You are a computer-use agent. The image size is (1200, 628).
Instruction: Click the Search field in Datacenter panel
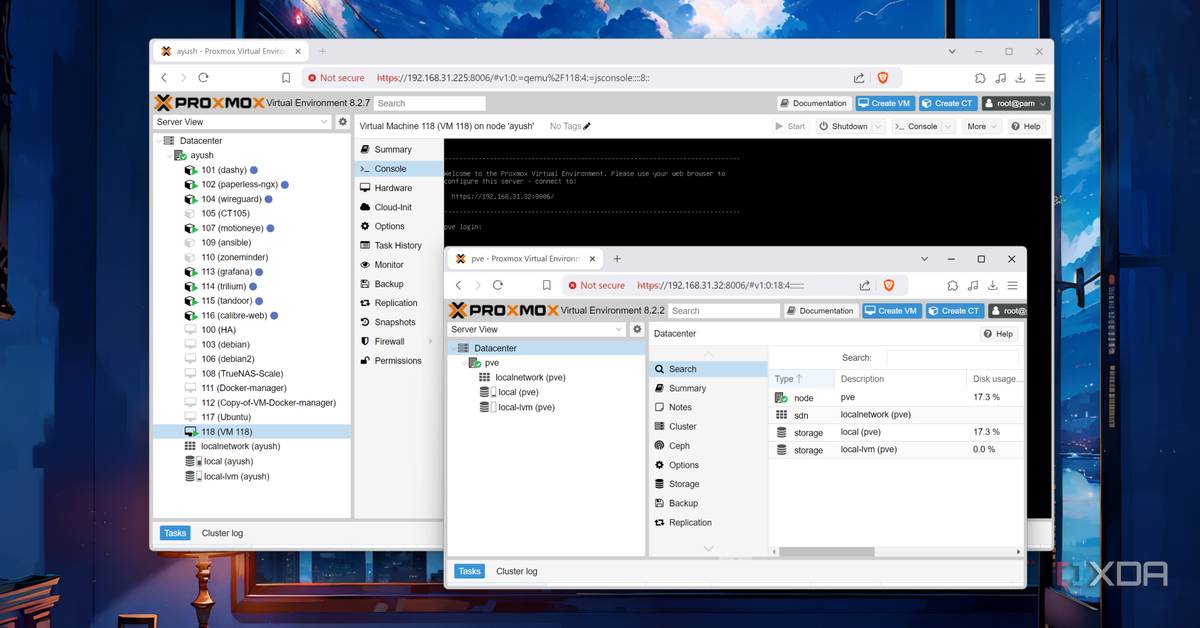[951, 357]
